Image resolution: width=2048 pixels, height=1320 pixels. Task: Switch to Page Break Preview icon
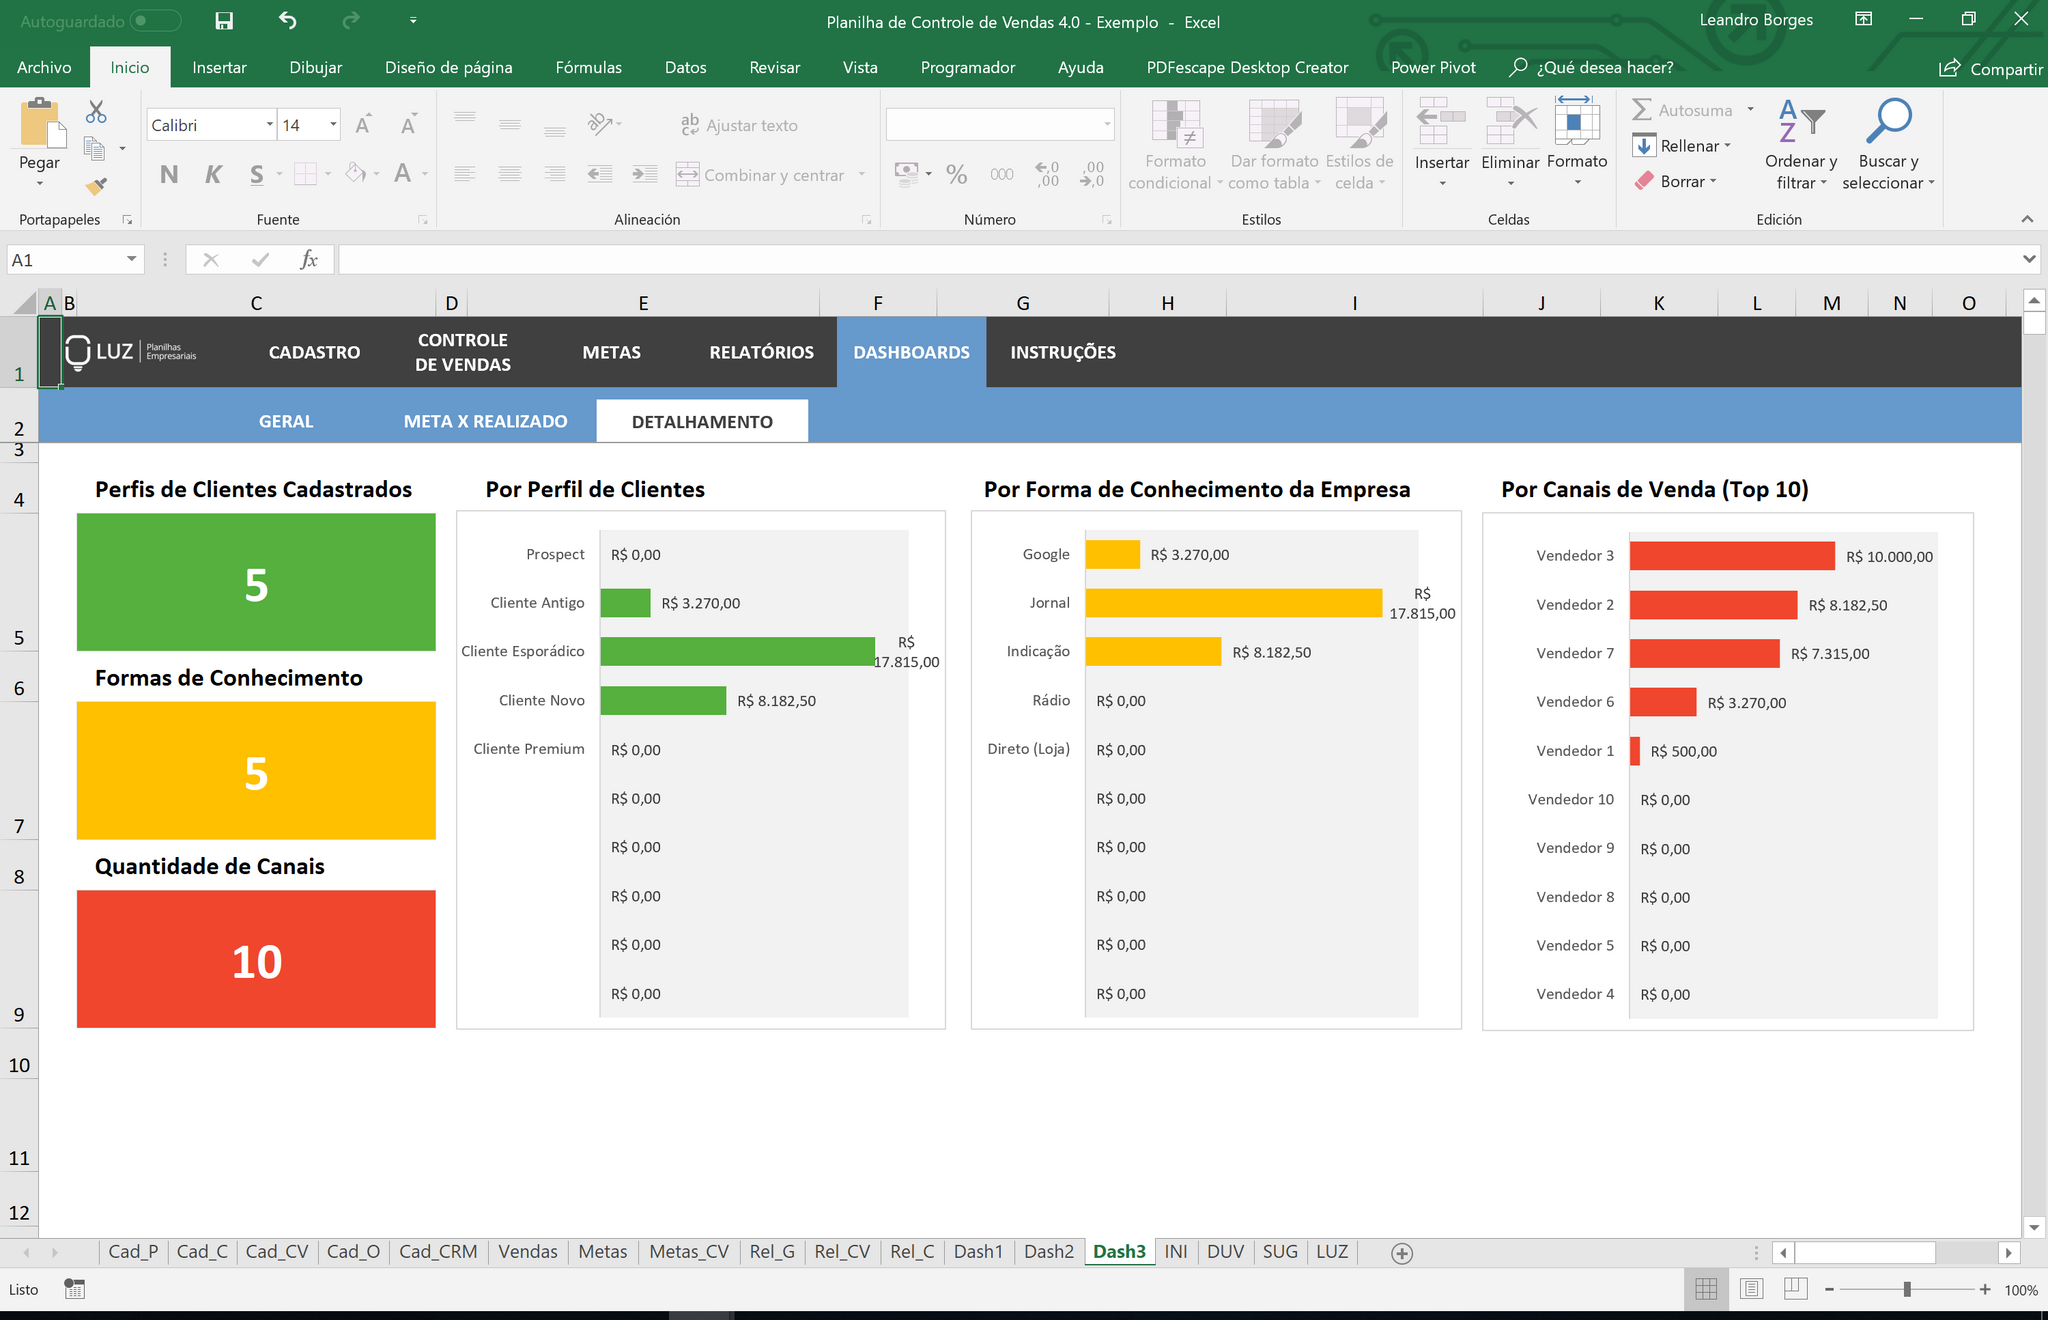pyautogui.click(x=1796, y=1289)
